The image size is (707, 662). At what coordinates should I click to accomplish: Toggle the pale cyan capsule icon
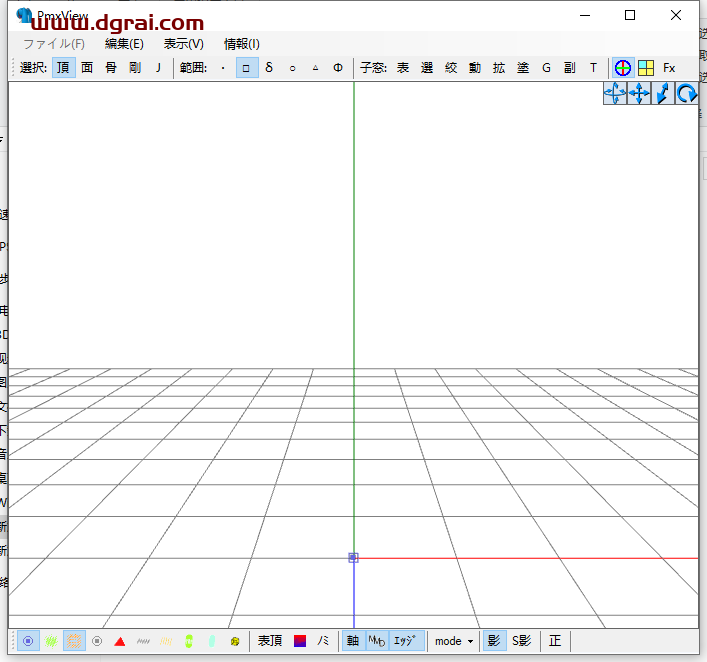[x=212, y=641]
